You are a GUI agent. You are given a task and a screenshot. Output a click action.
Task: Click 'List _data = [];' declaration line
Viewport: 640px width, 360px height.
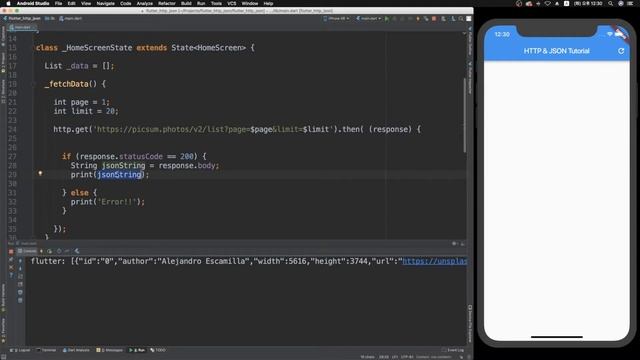(79, 66)
